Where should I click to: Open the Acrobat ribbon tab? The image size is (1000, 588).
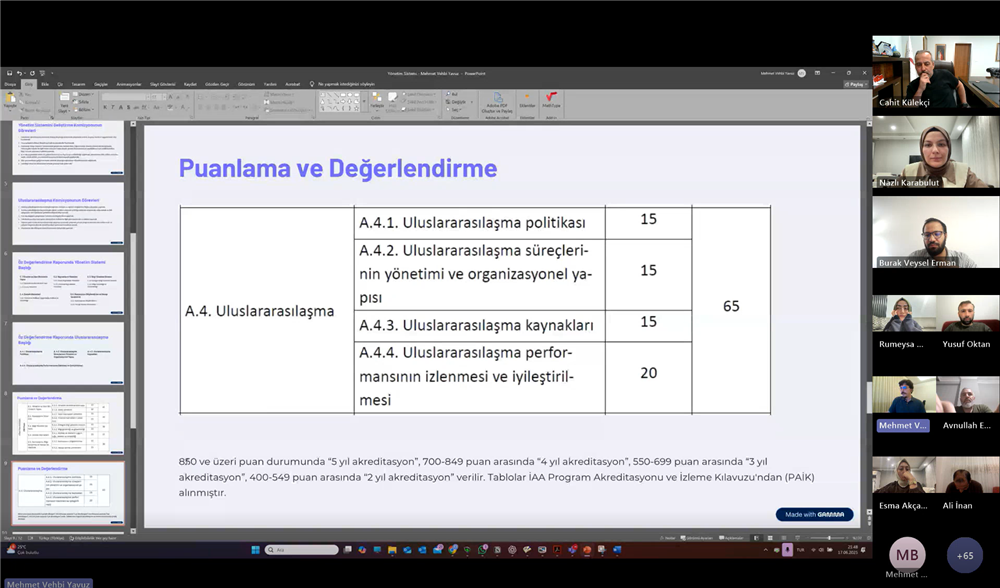(292, 84)
